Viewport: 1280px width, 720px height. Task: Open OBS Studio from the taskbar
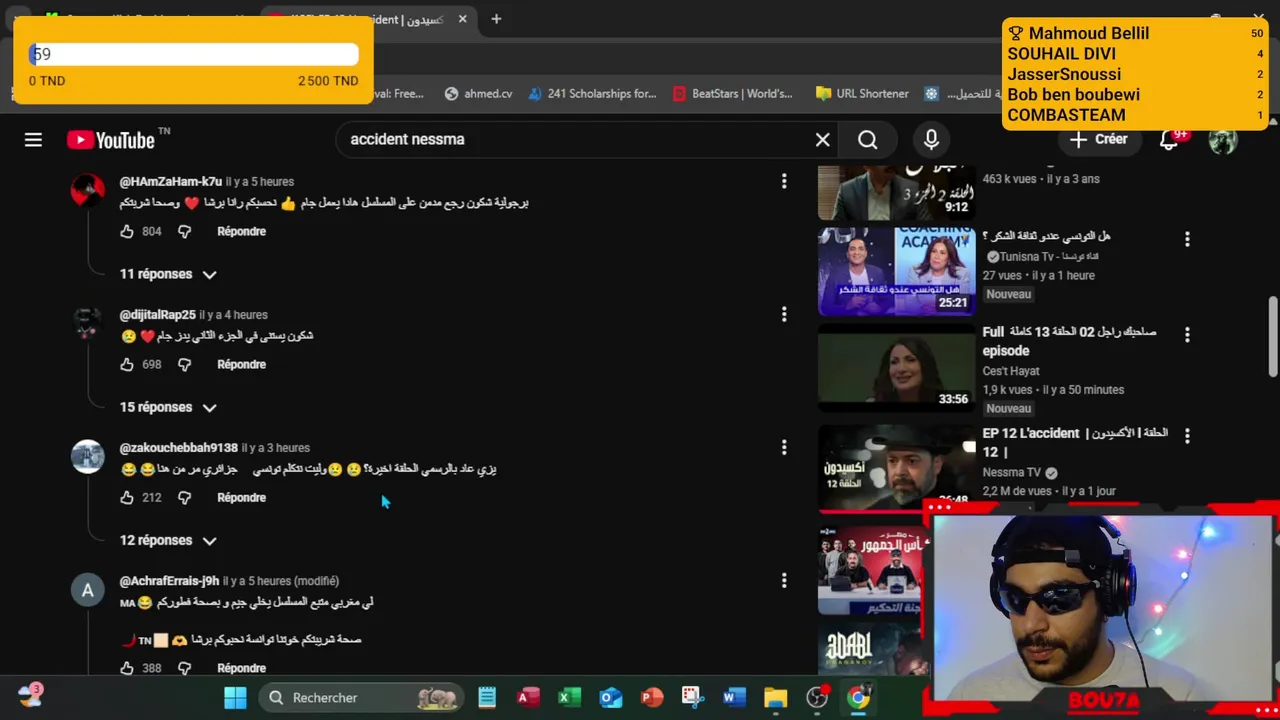click(x=817, y=698)
